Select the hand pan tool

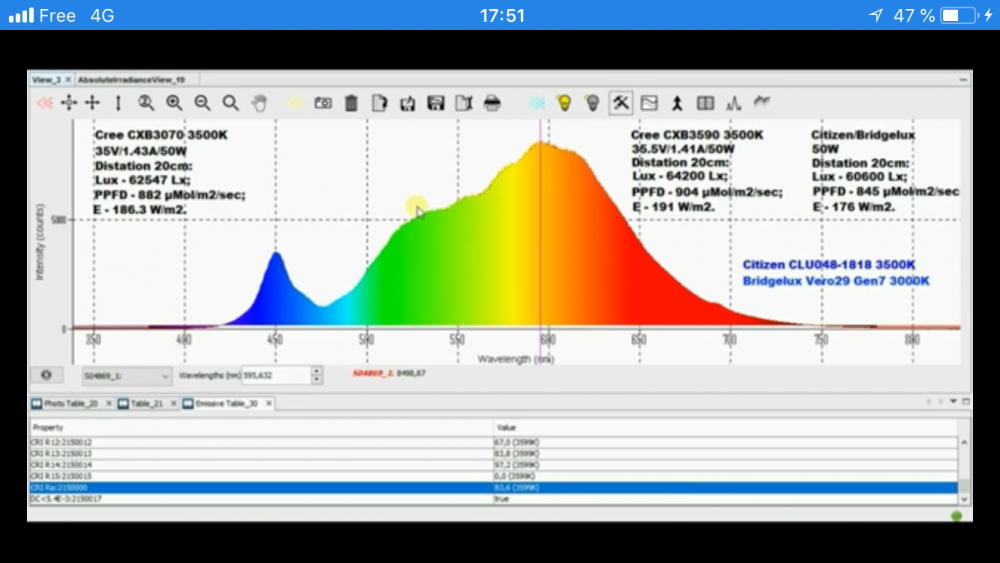point(259,103)
